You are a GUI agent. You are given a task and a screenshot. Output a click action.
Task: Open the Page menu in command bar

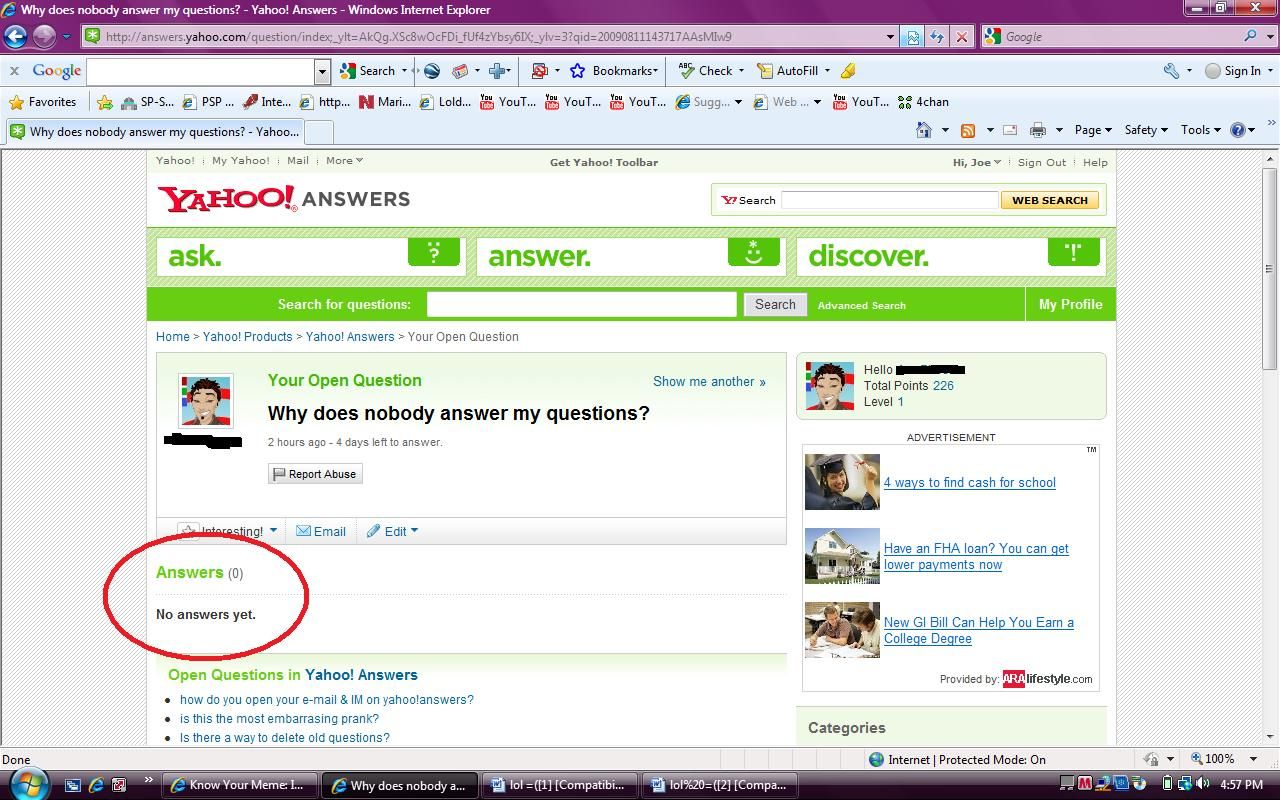tap(1093, 130)
